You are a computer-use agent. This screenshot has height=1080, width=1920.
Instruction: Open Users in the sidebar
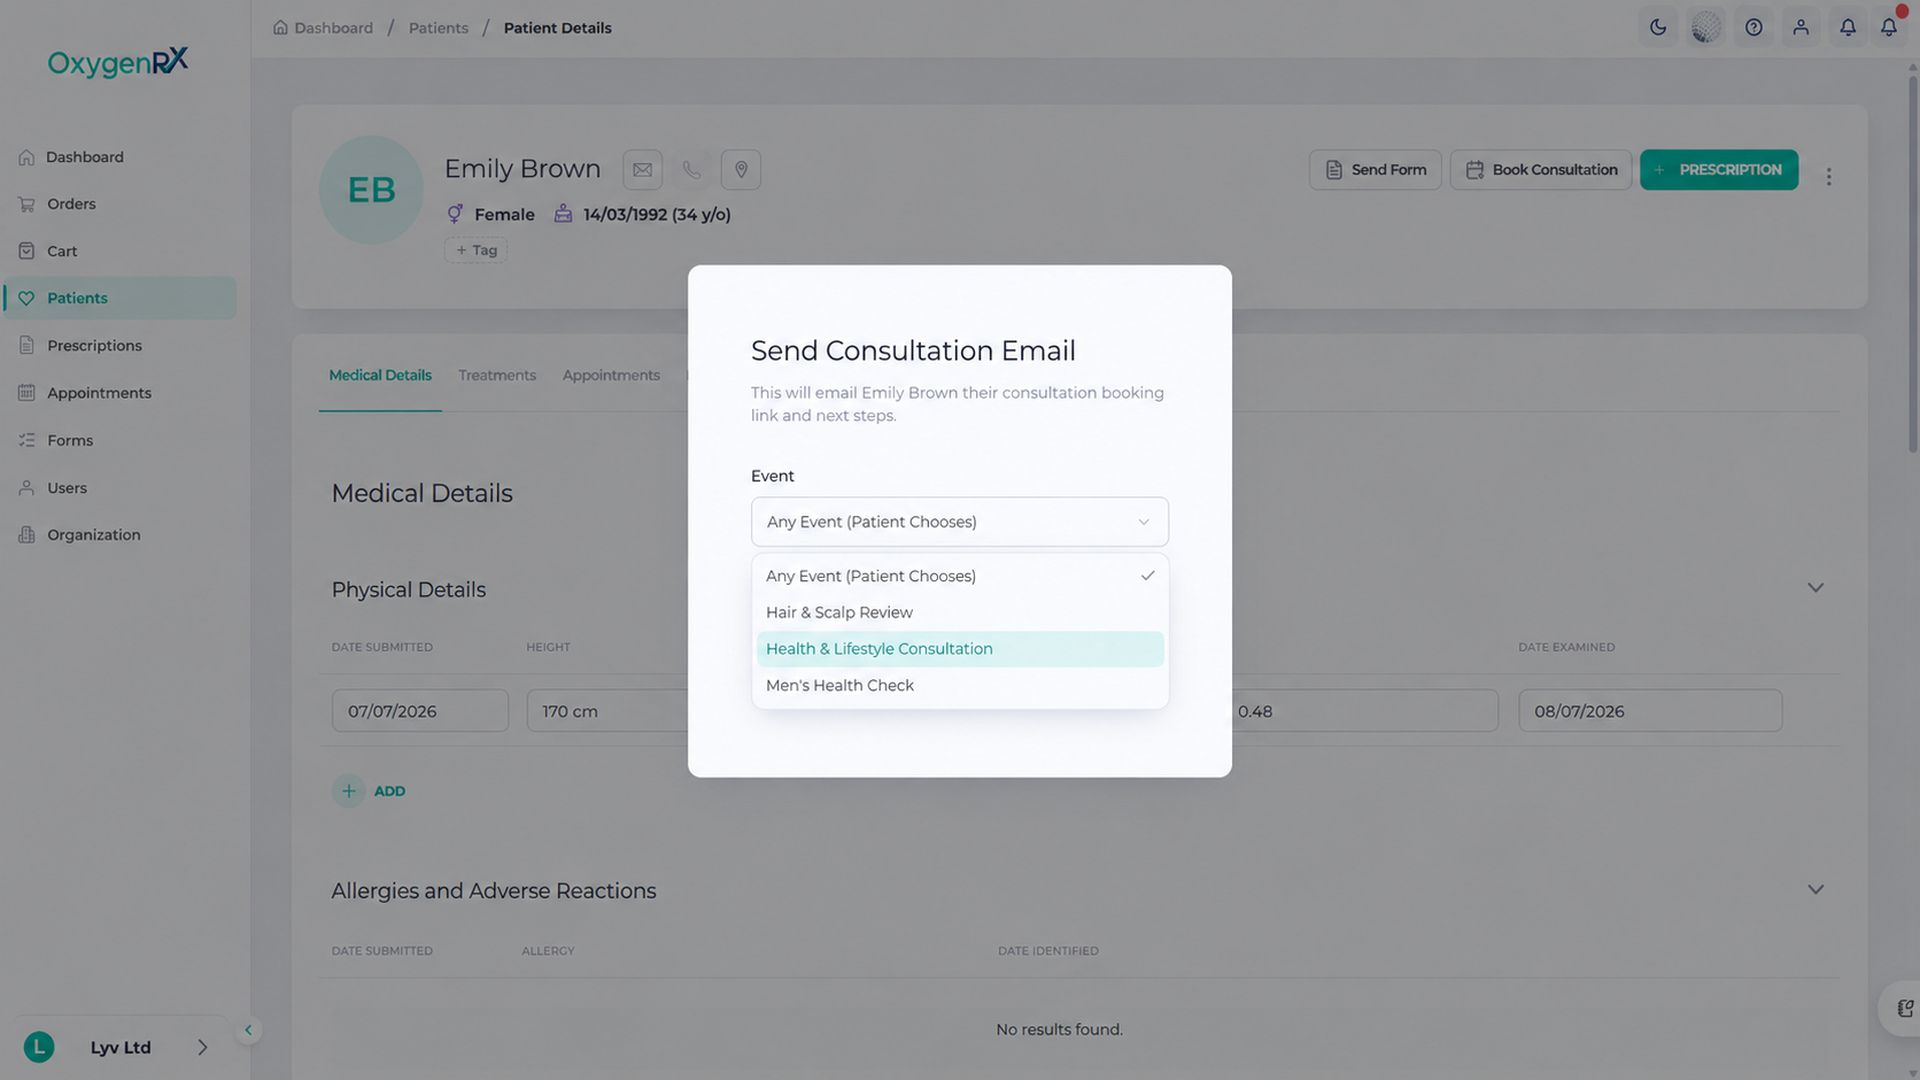120,488
